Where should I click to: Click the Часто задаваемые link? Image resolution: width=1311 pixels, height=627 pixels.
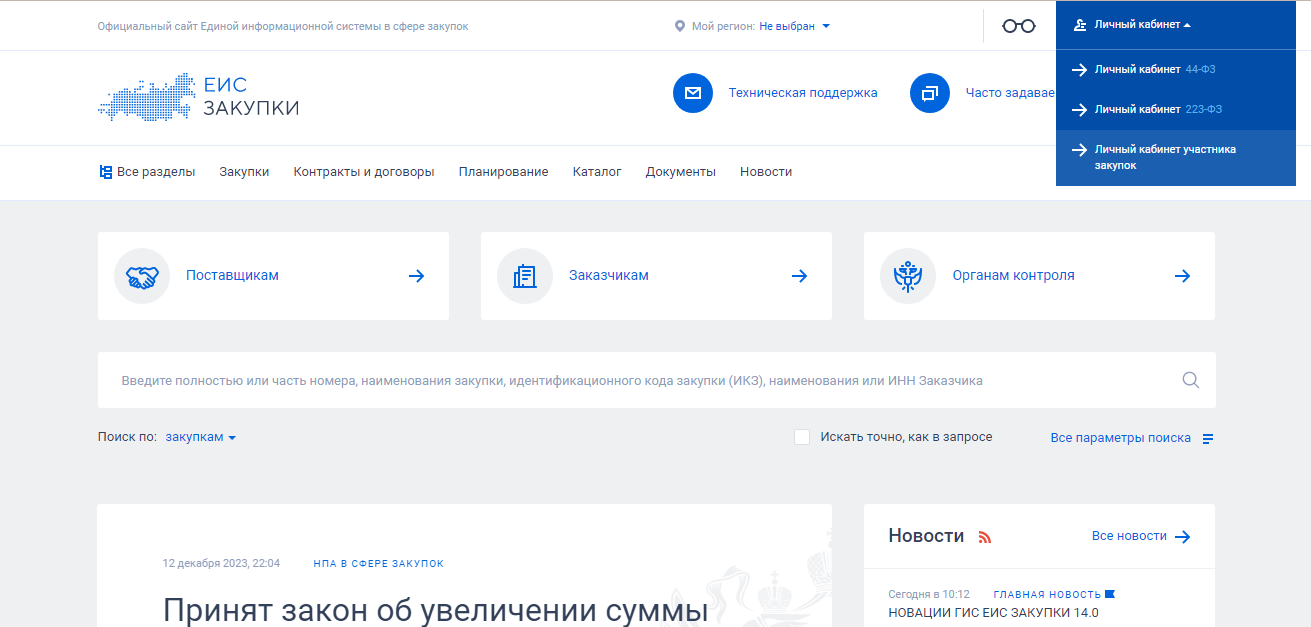(1010, 93)
